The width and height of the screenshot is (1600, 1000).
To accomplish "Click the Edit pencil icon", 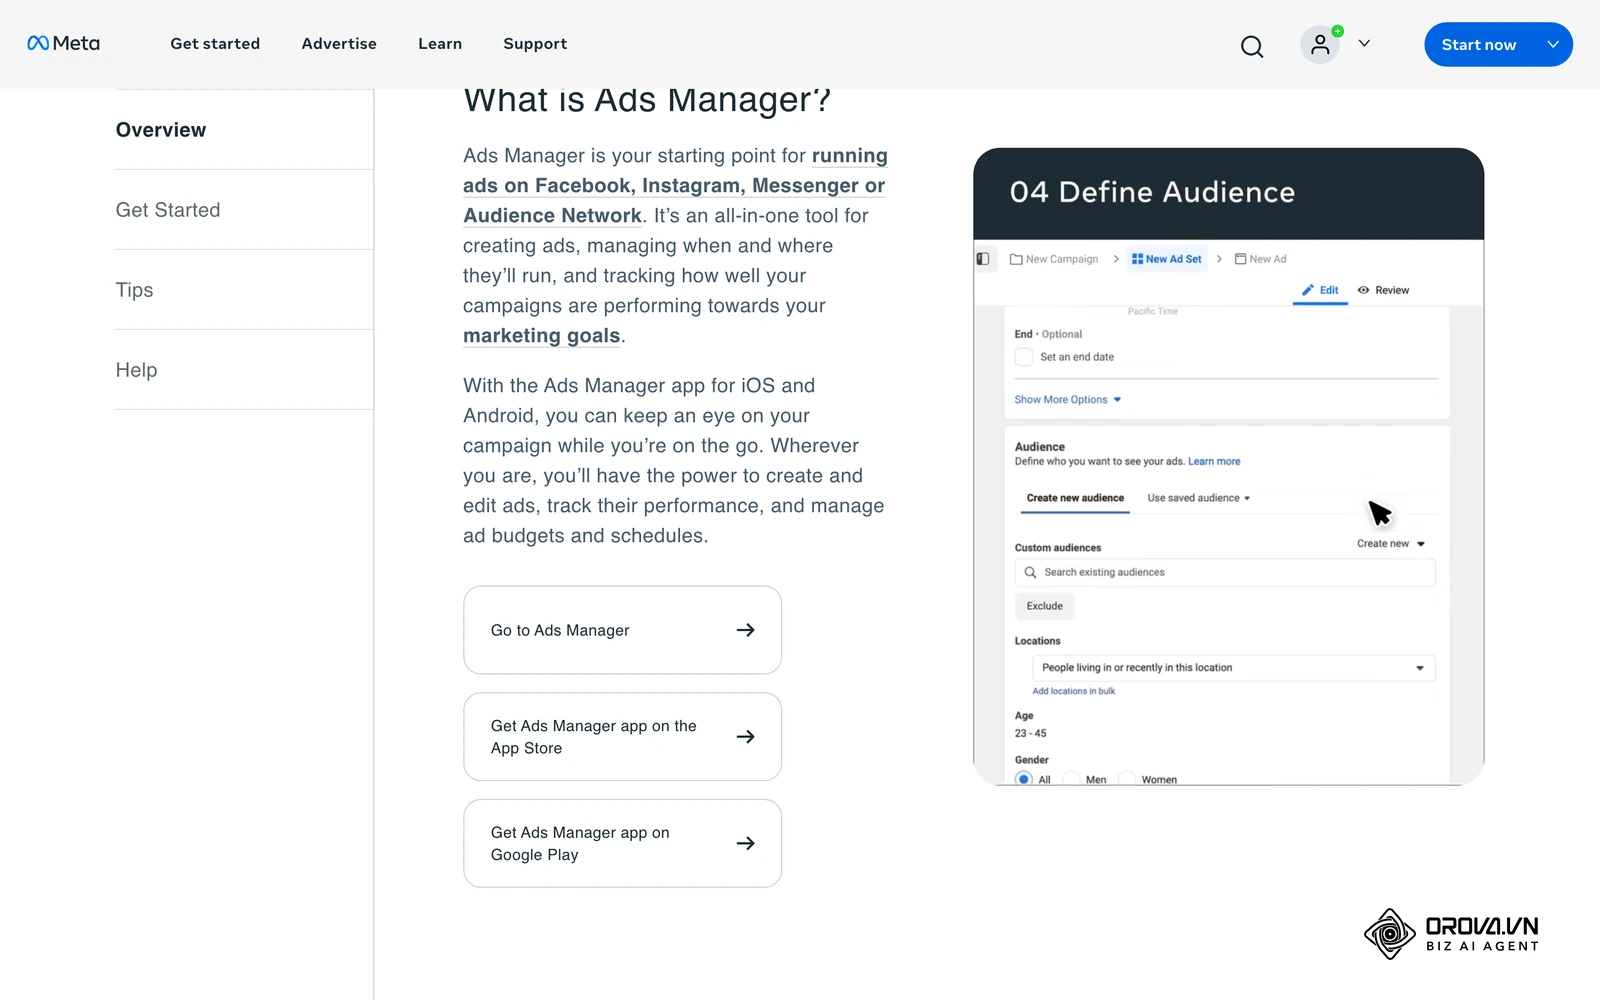I will 1307,290.
